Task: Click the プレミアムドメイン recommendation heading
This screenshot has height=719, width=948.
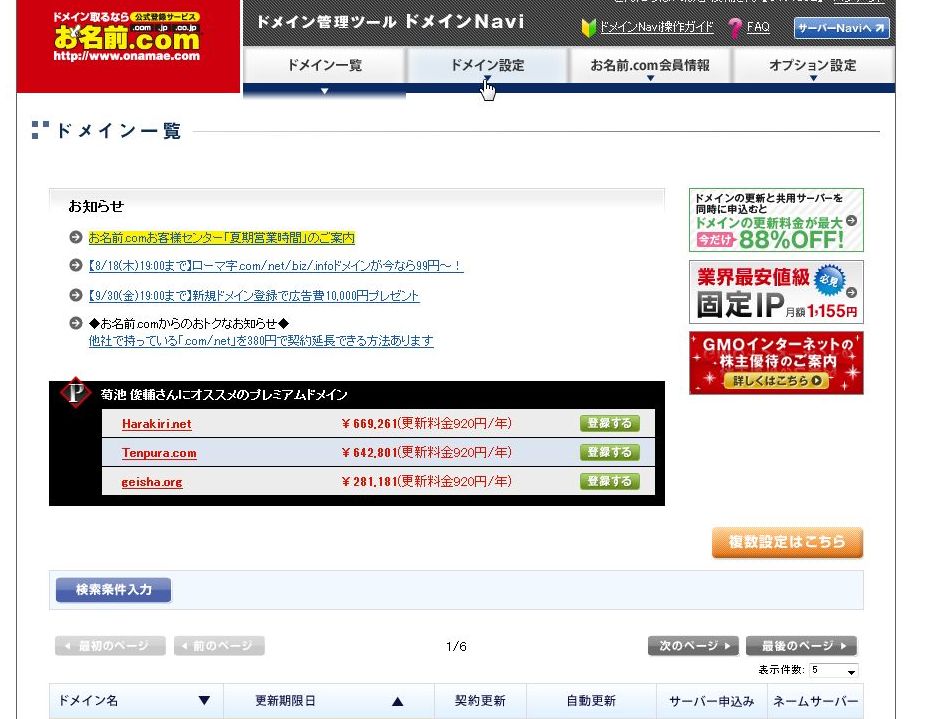Action: tap(224, 395)
